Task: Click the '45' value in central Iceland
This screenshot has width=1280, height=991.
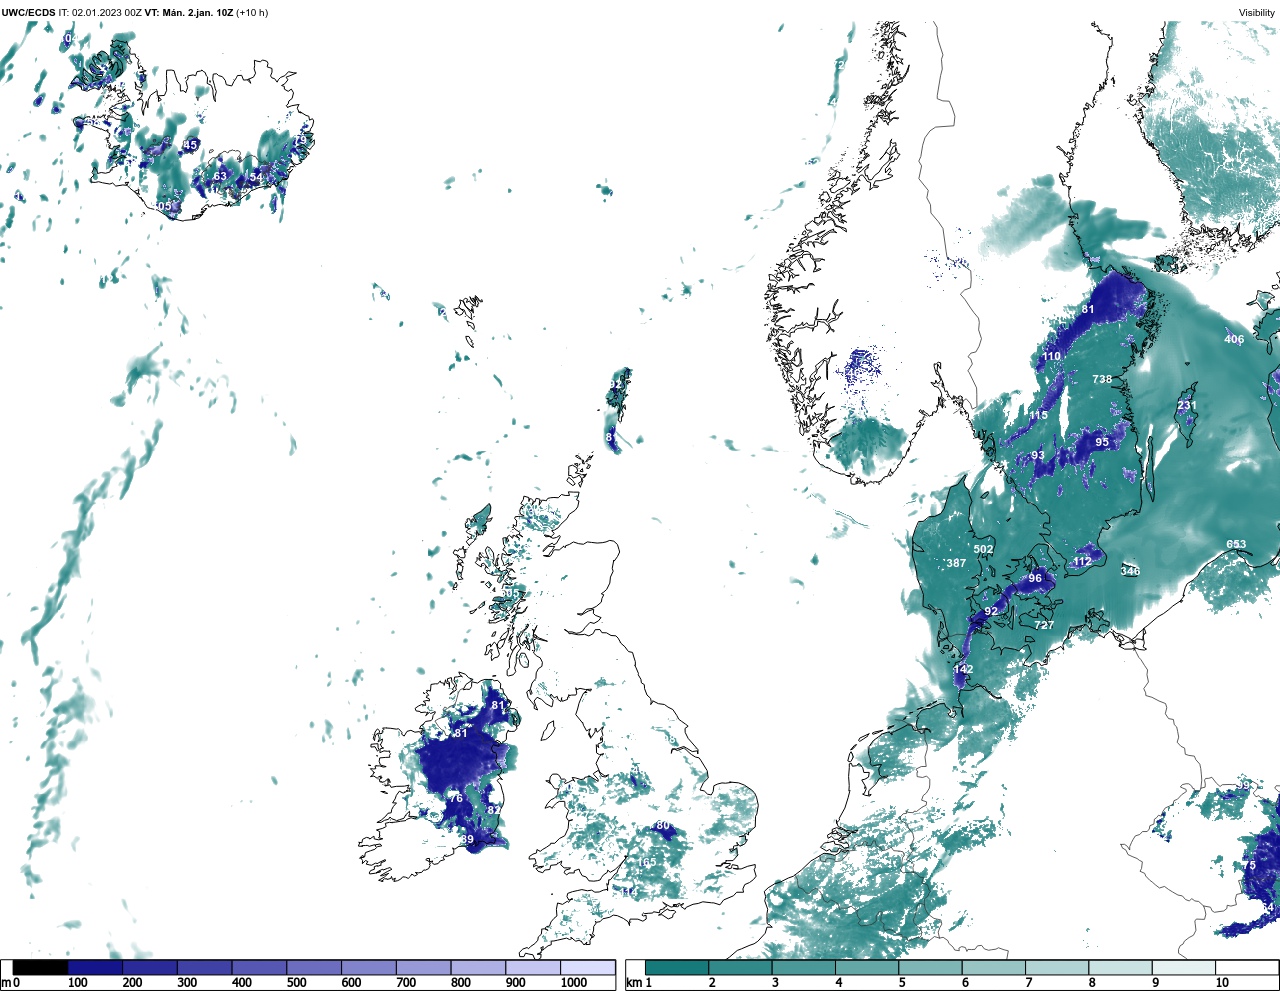Action: [x=190, y=145]
